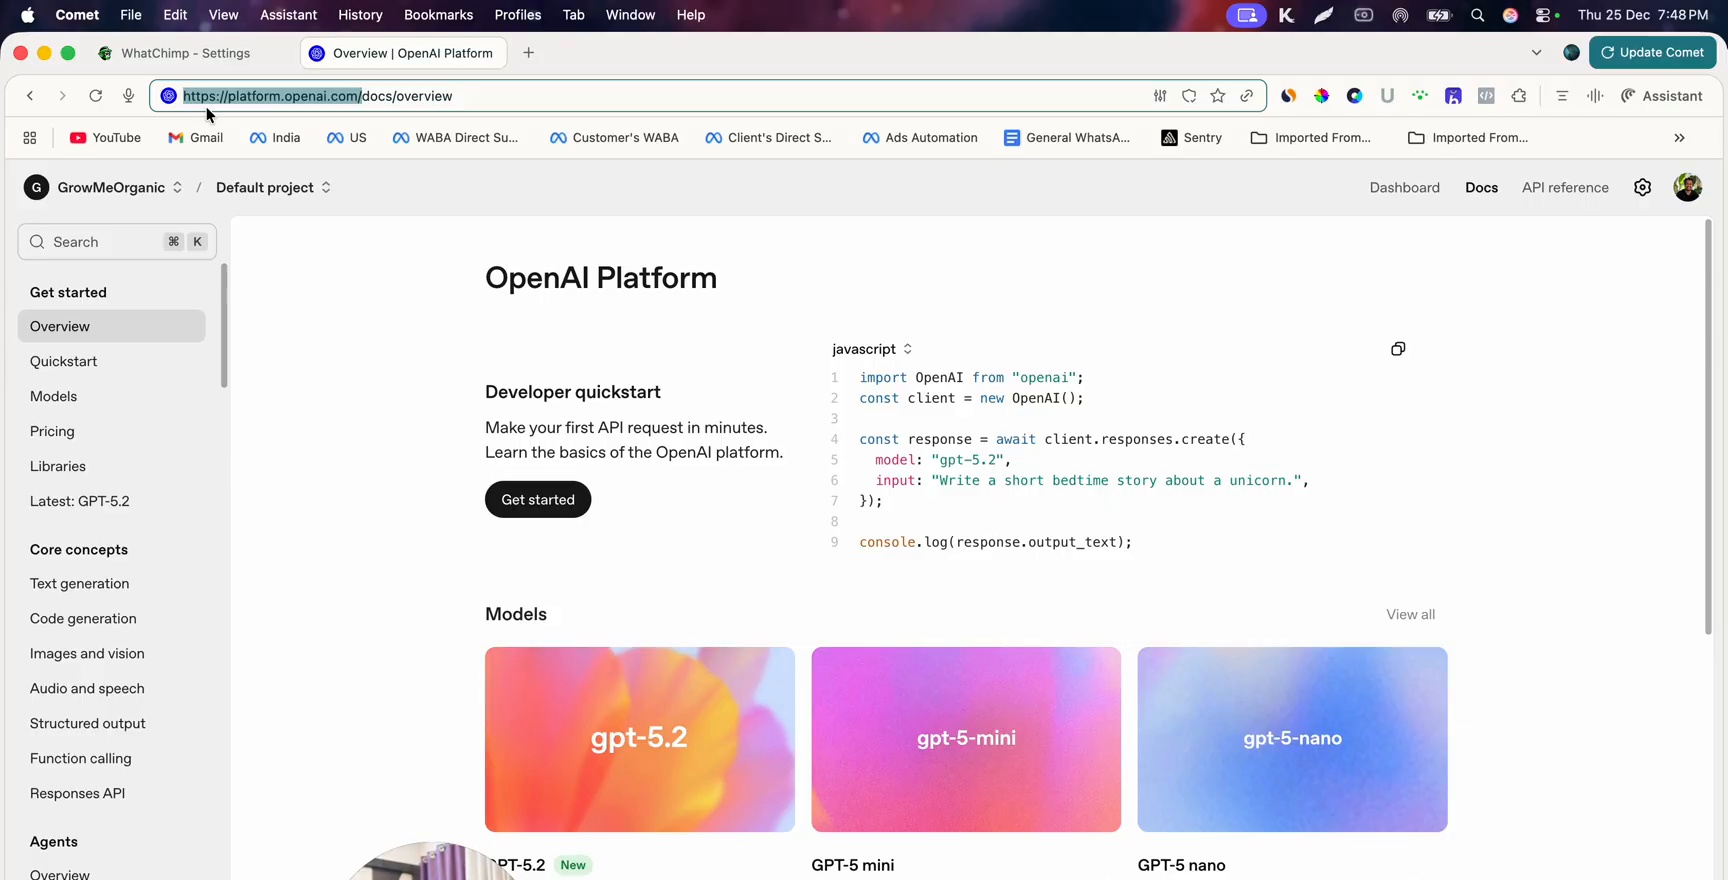Image resolution: width=1728 pixels, height=880 pixels.
Task: Click the browser back arrow
Action: coord(30,96)
